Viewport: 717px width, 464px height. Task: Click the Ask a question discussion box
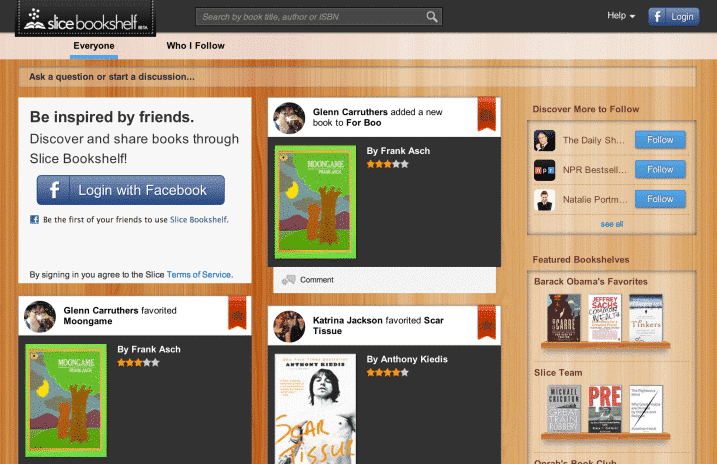[357, 77]
